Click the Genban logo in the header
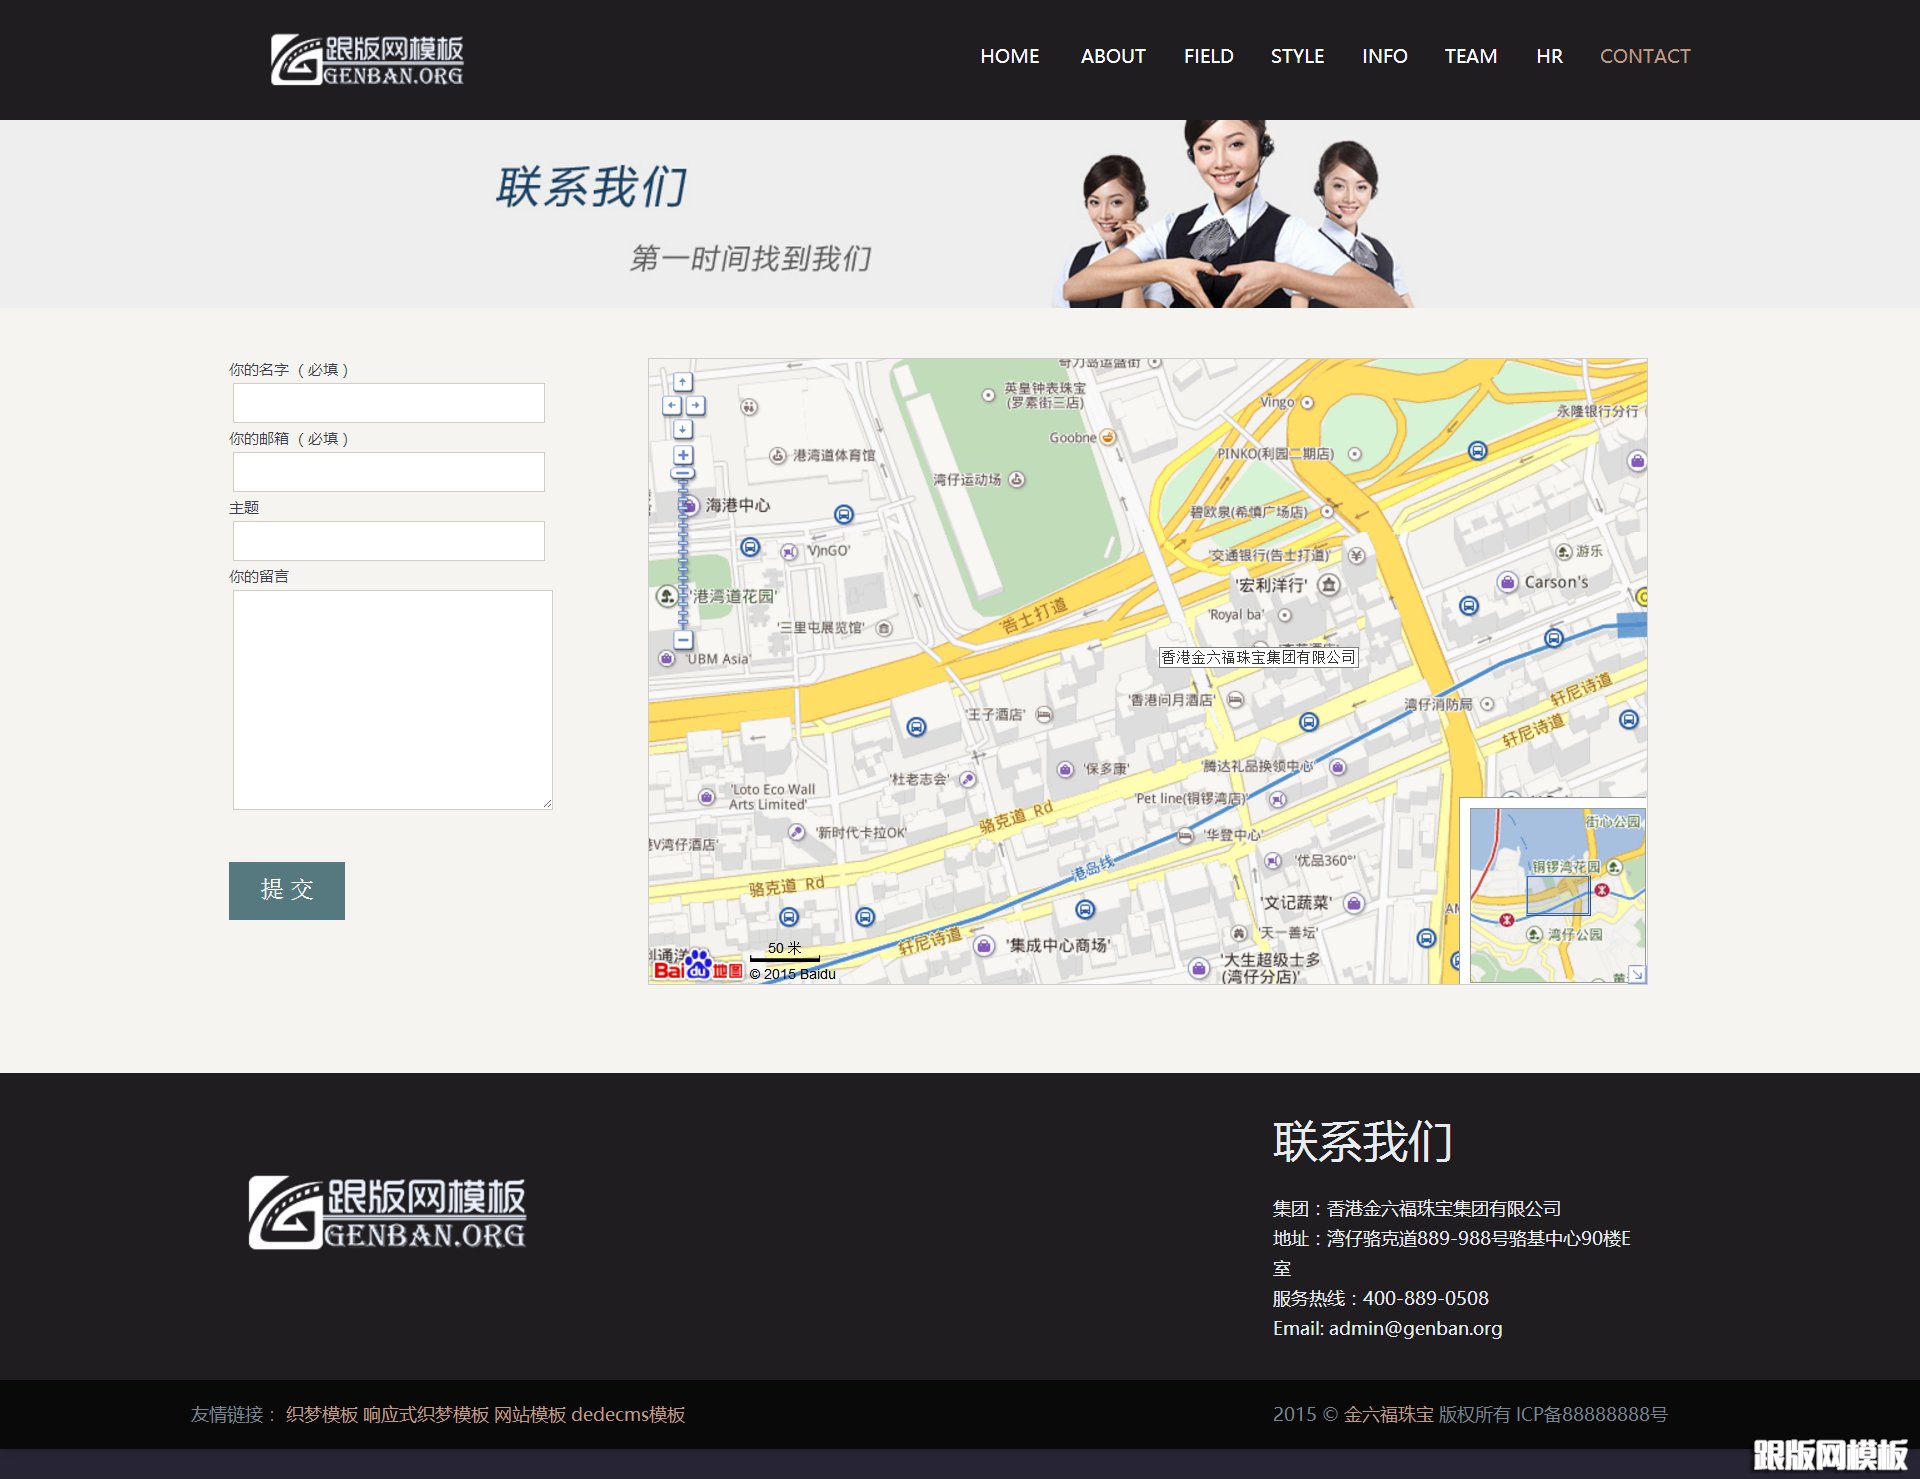 pyautogui.click(x=368, y=59)
